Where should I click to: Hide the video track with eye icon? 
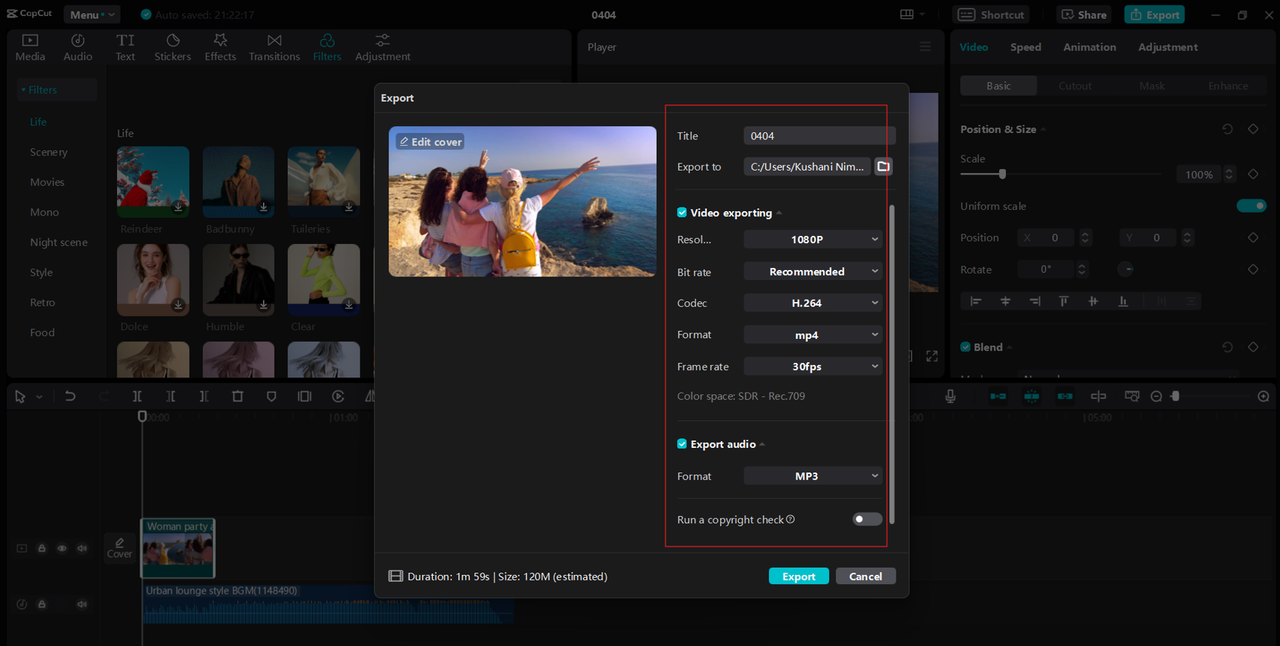(x=62, y=548)
